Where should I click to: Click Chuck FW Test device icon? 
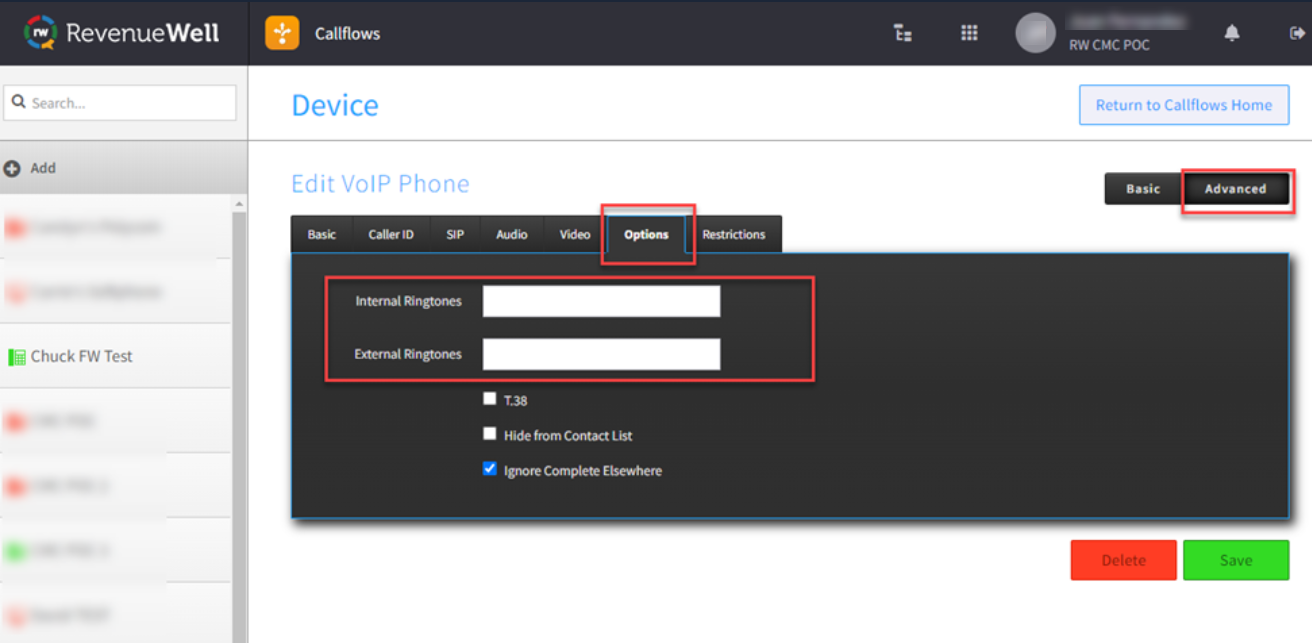(x=17, y=357)
